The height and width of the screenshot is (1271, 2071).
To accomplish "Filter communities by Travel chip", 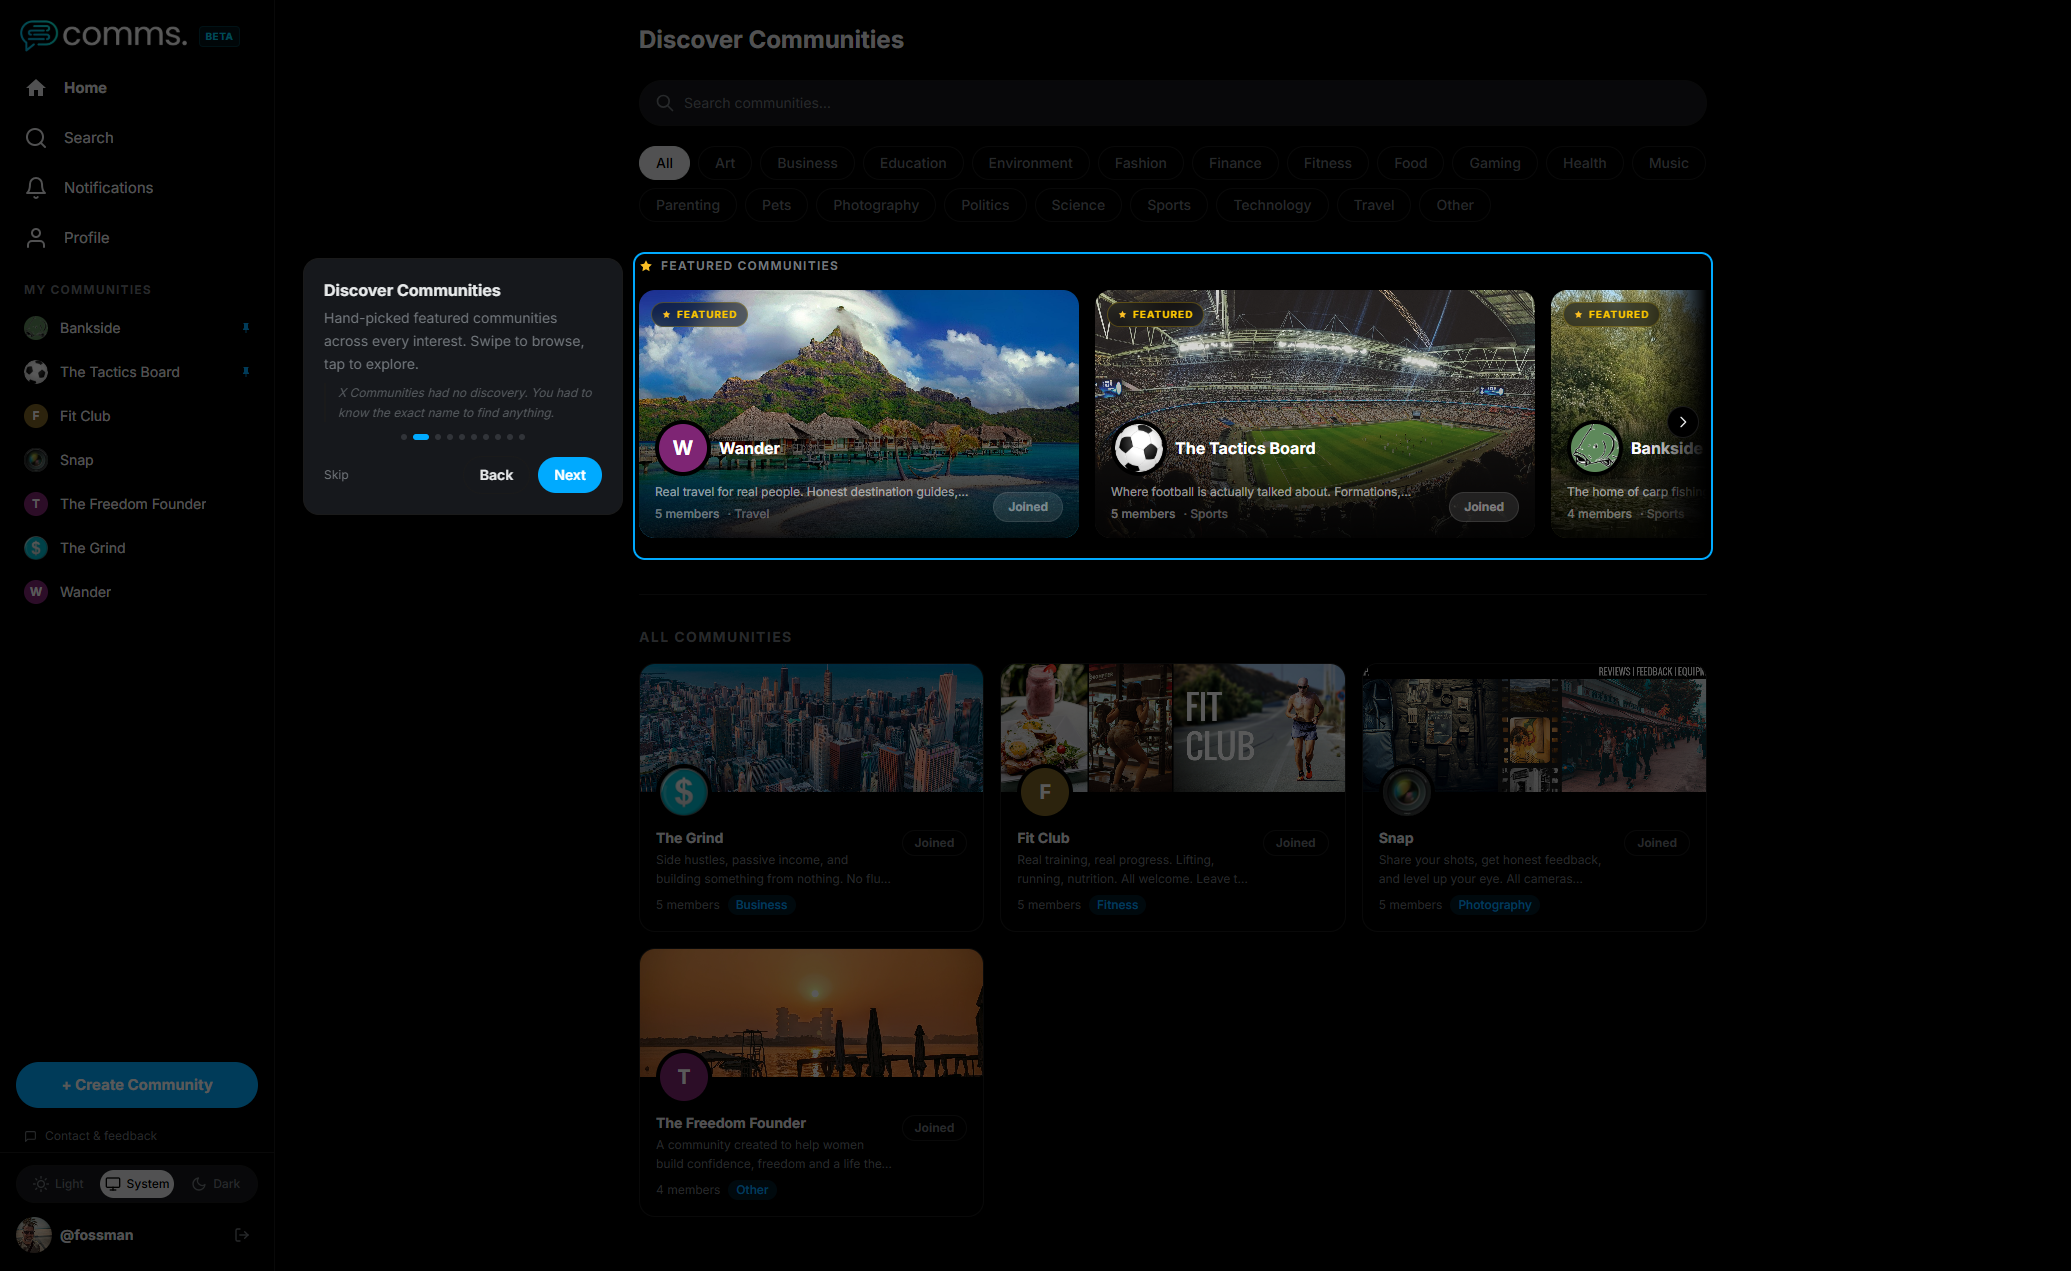I will click(1374, 205).
